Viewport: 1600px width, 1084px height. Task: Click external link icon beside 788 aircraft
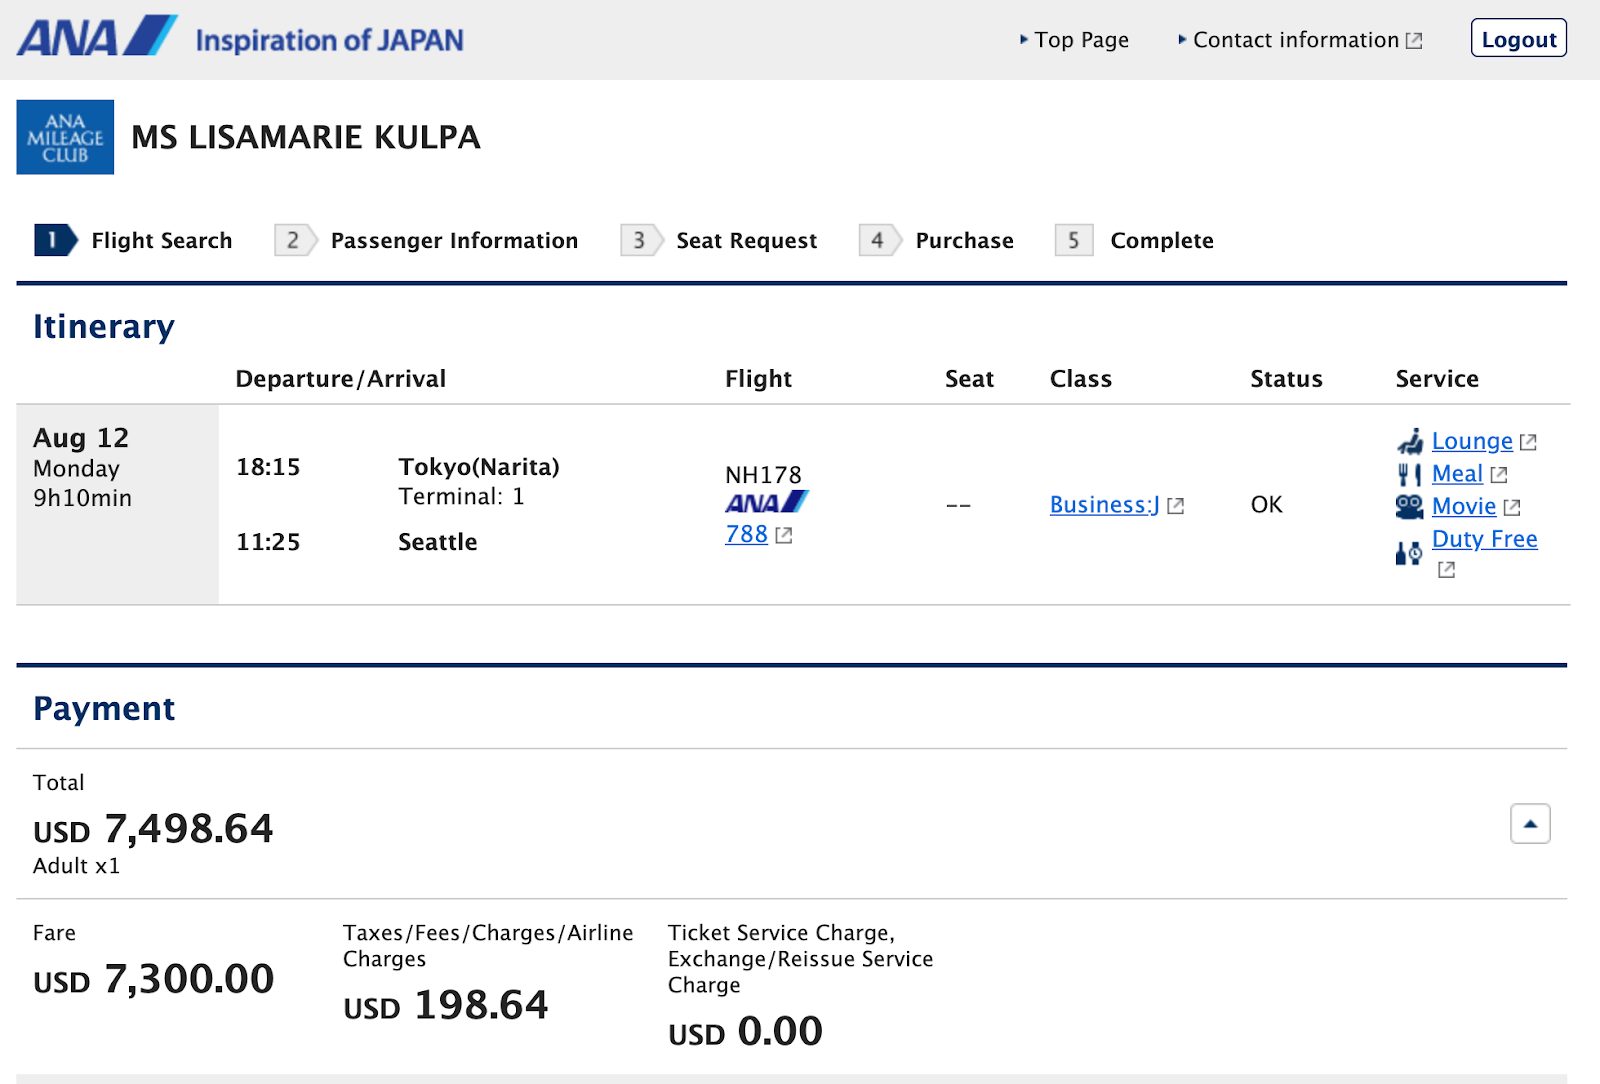(784, 535)
